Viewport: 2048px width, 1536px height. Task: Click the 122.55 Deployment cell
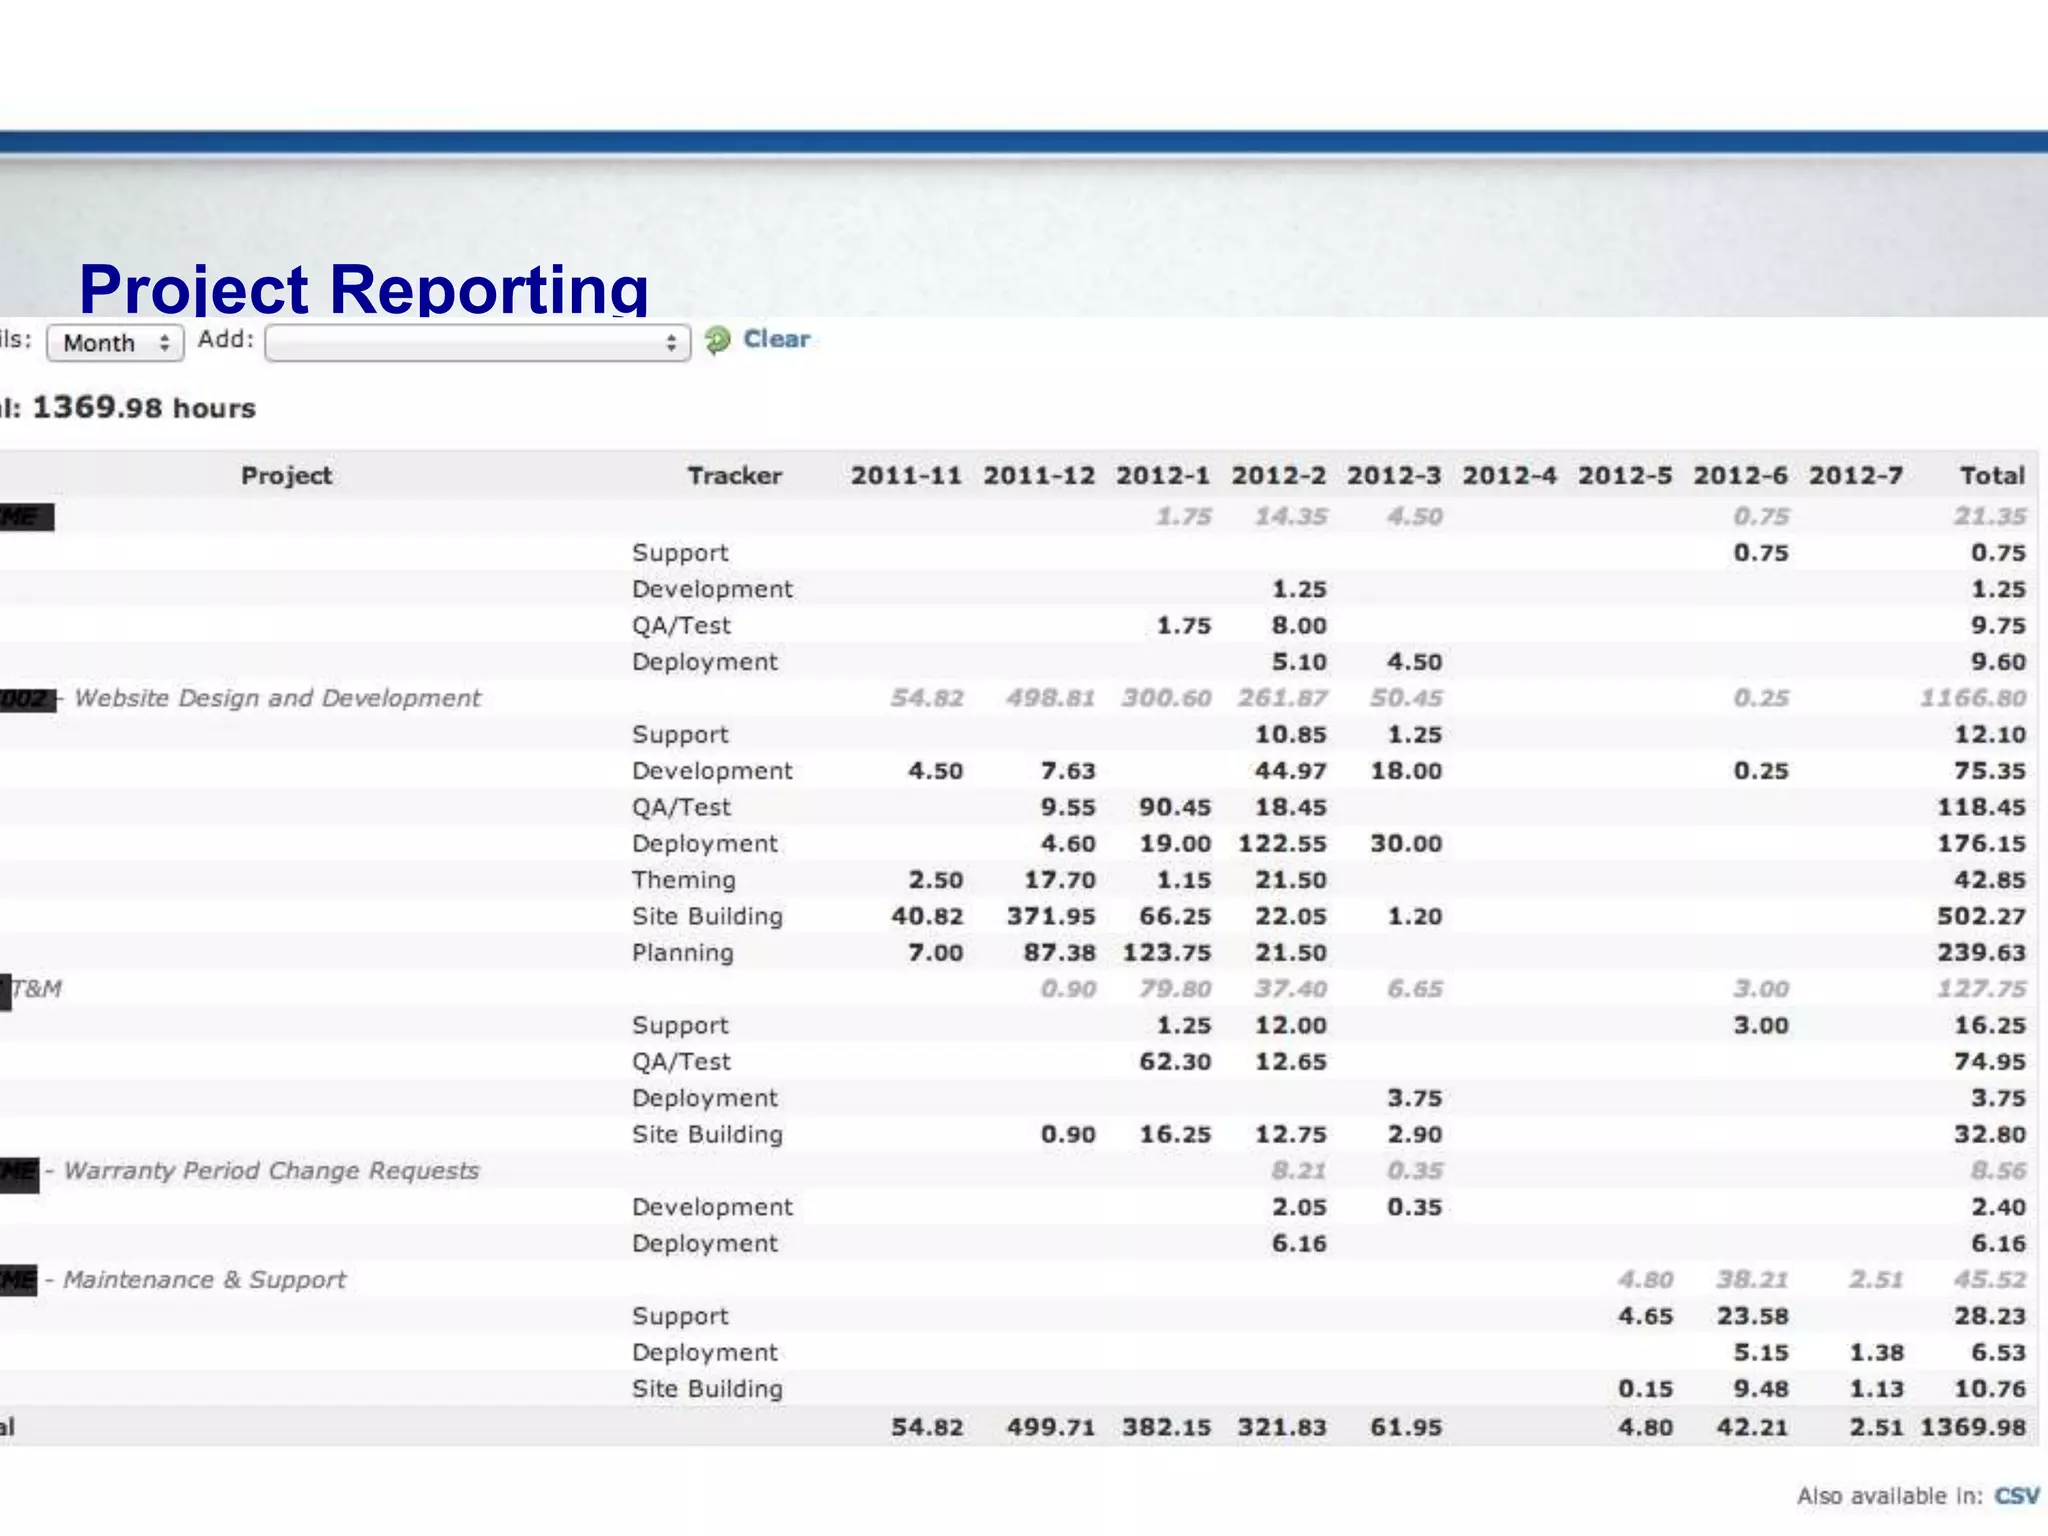(1282, 844)
